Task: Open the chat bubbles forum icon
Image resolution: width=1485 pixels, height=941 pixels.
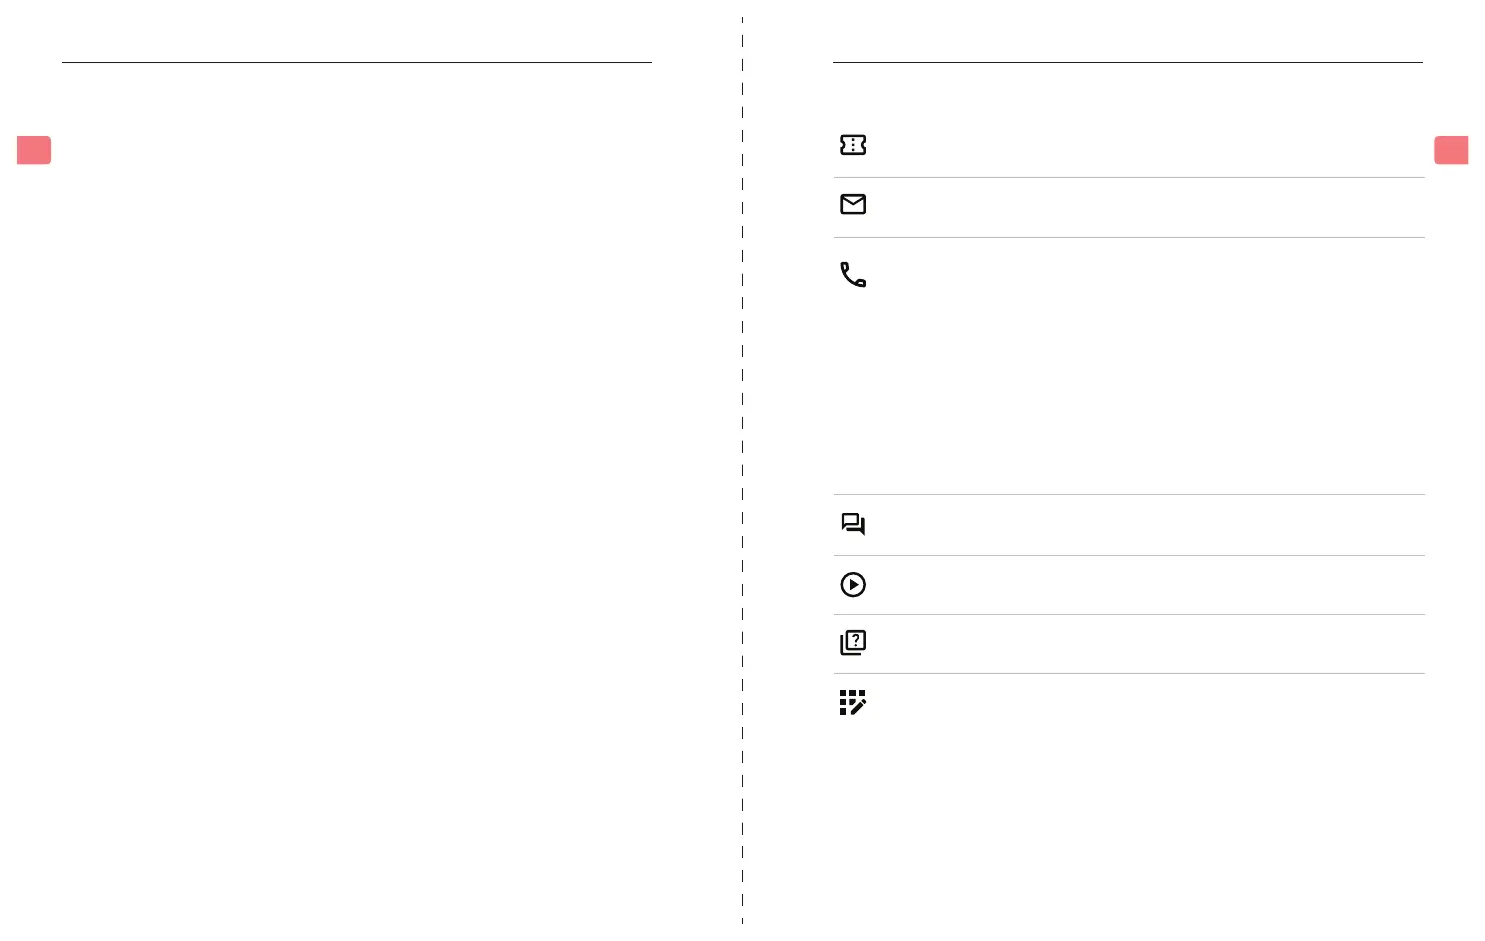Action: (x=852, y=524)
